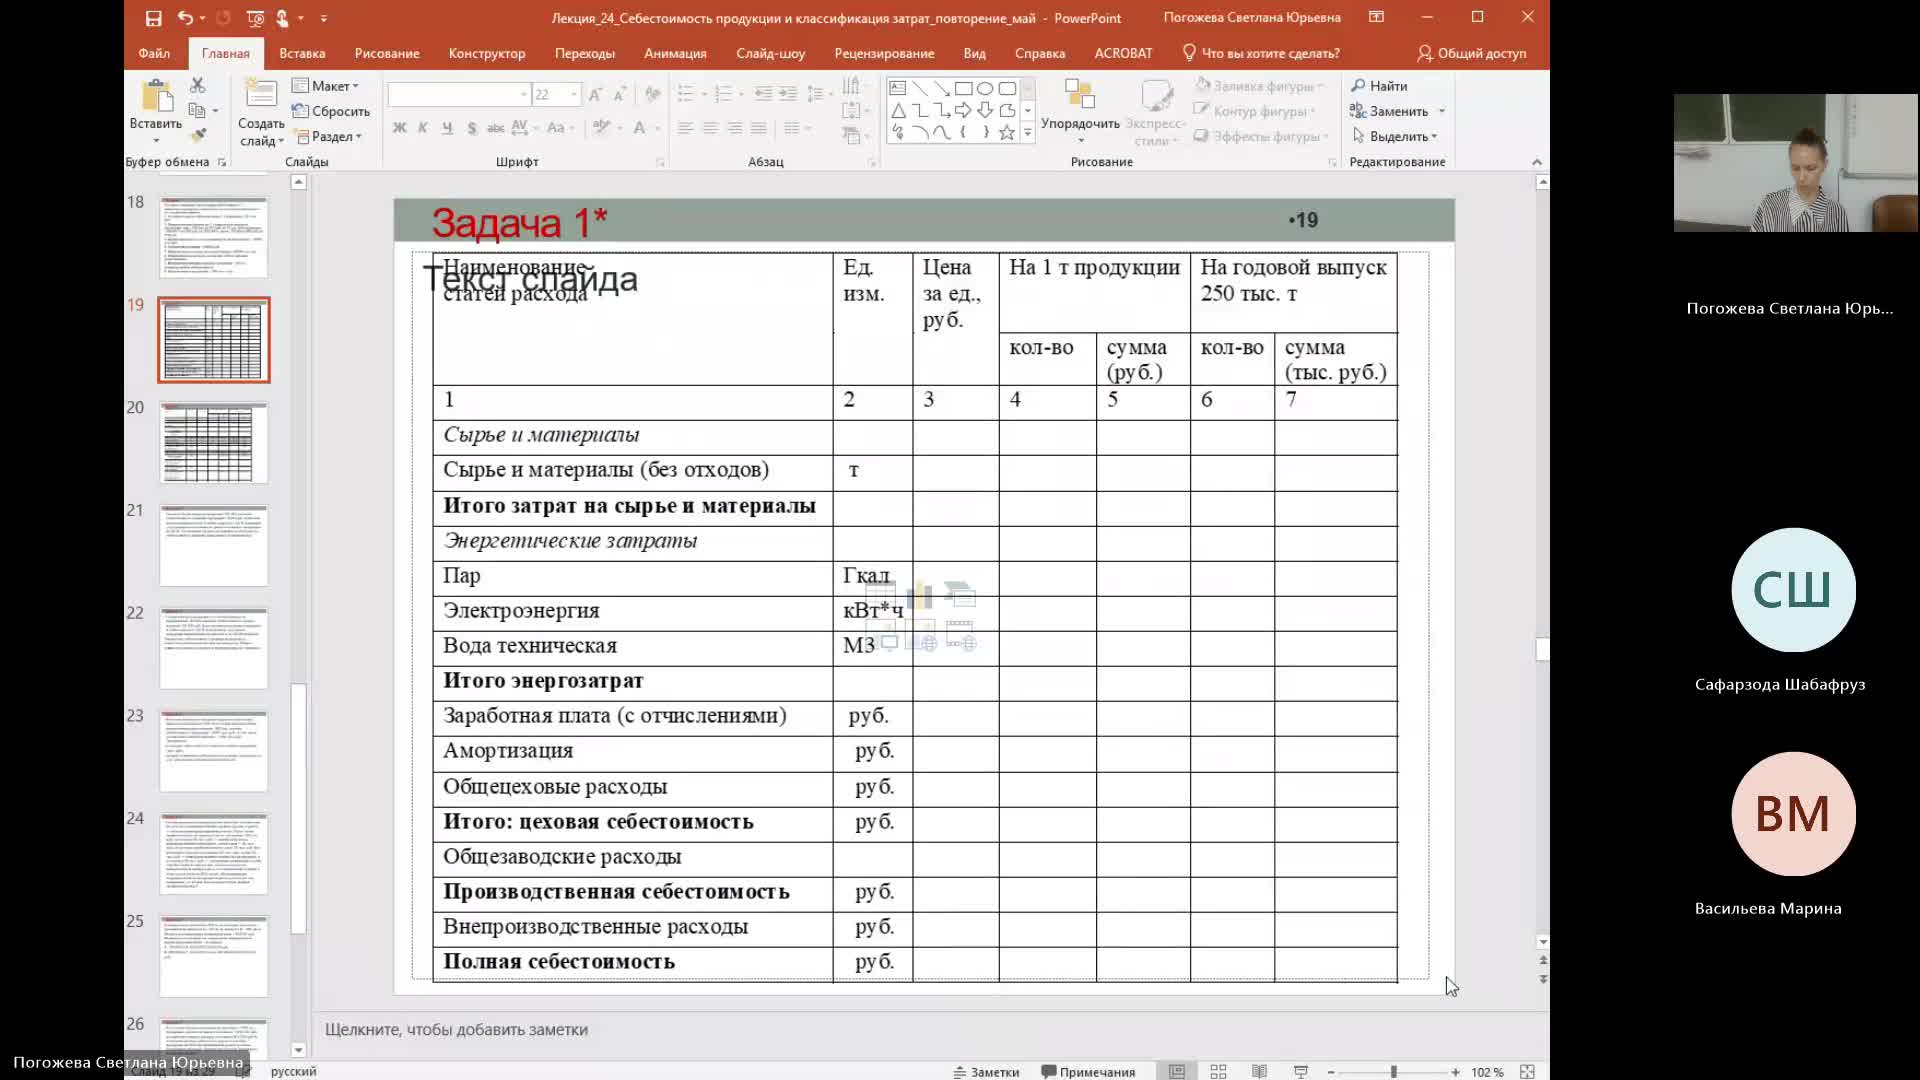This screenshot has height=1080, width=1920.
Task: Increase list indent level
Action: point(788,94)
